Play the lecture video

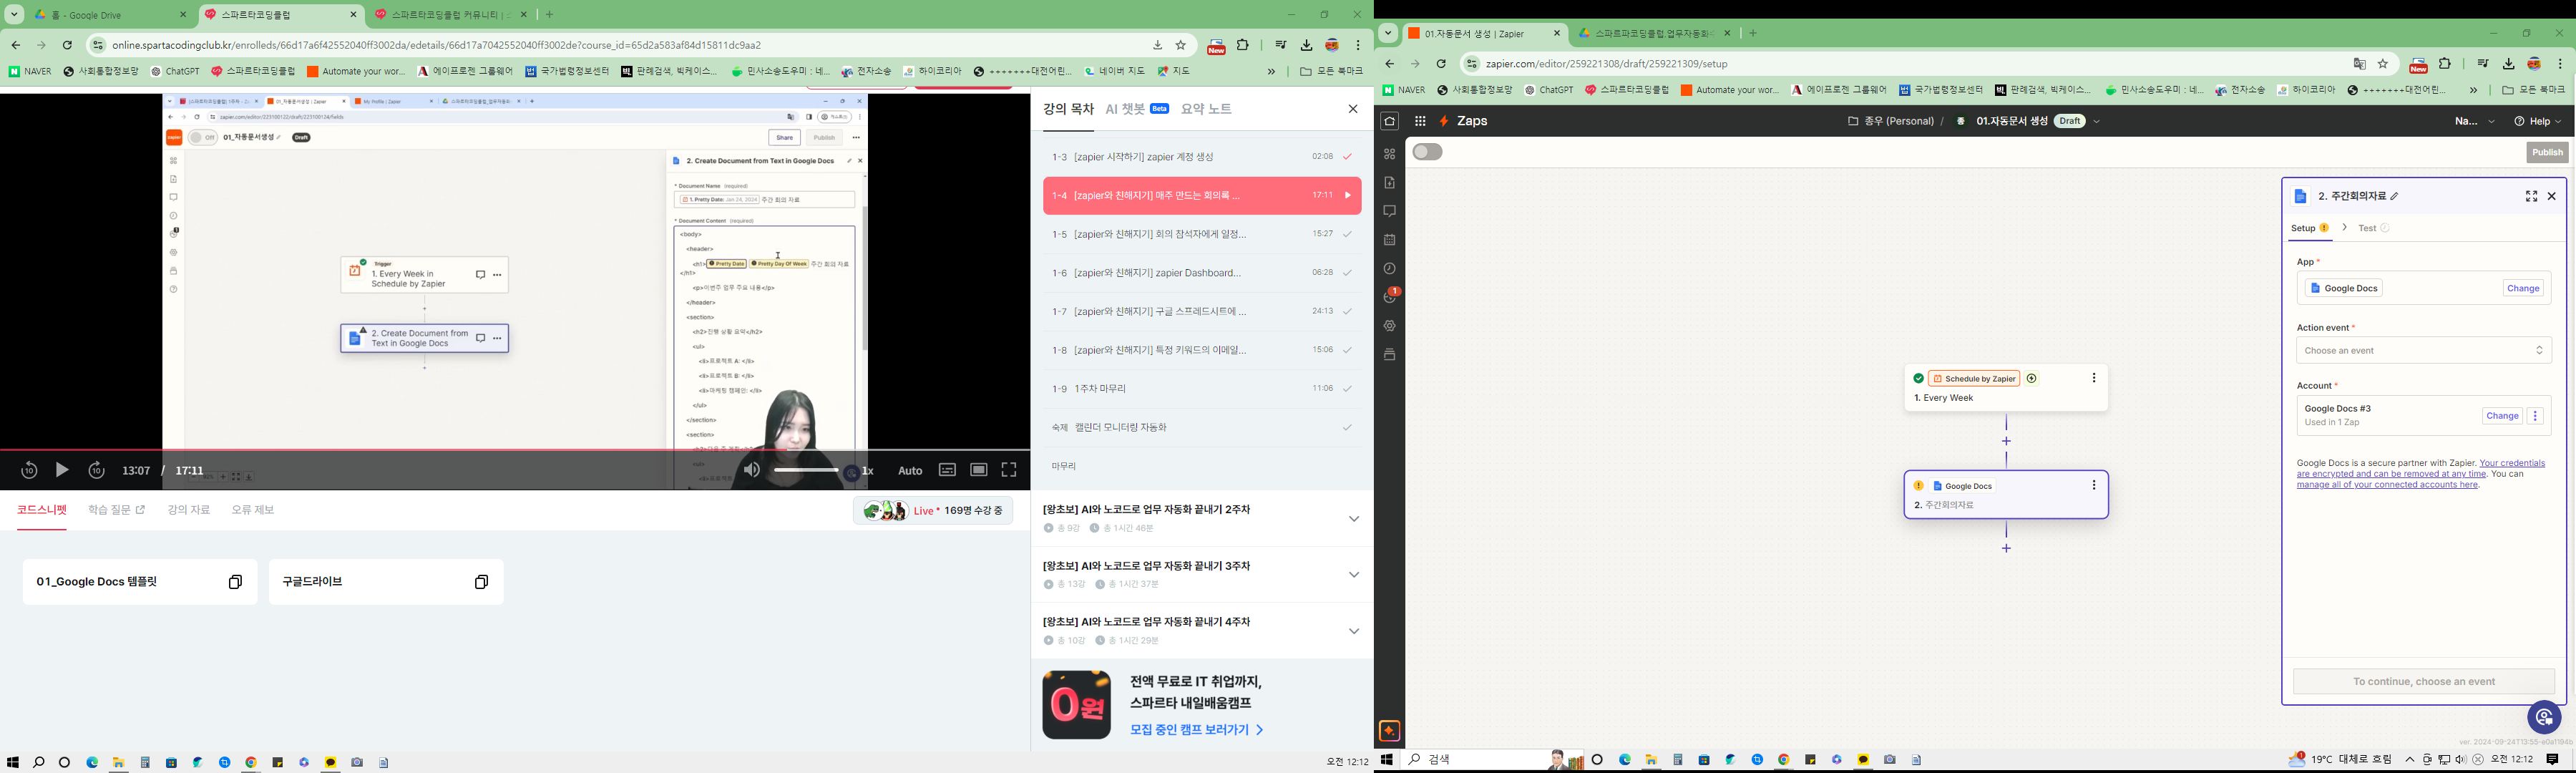point(62,470)
